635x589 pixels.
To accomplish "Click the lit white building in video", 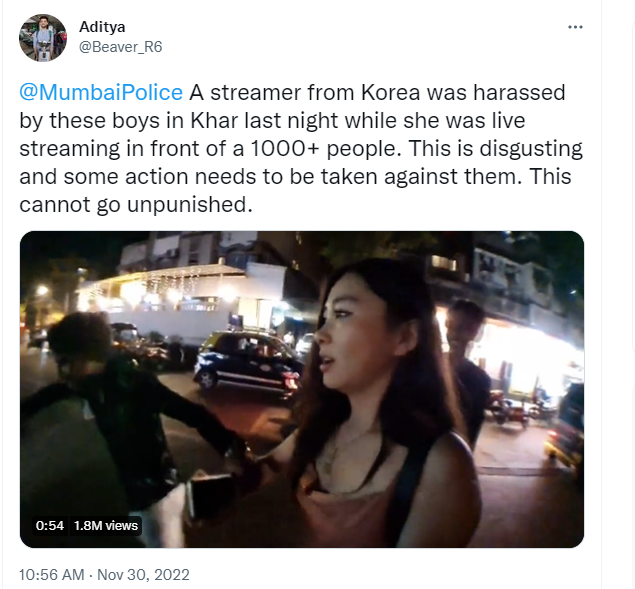I will tap(182, 300).
